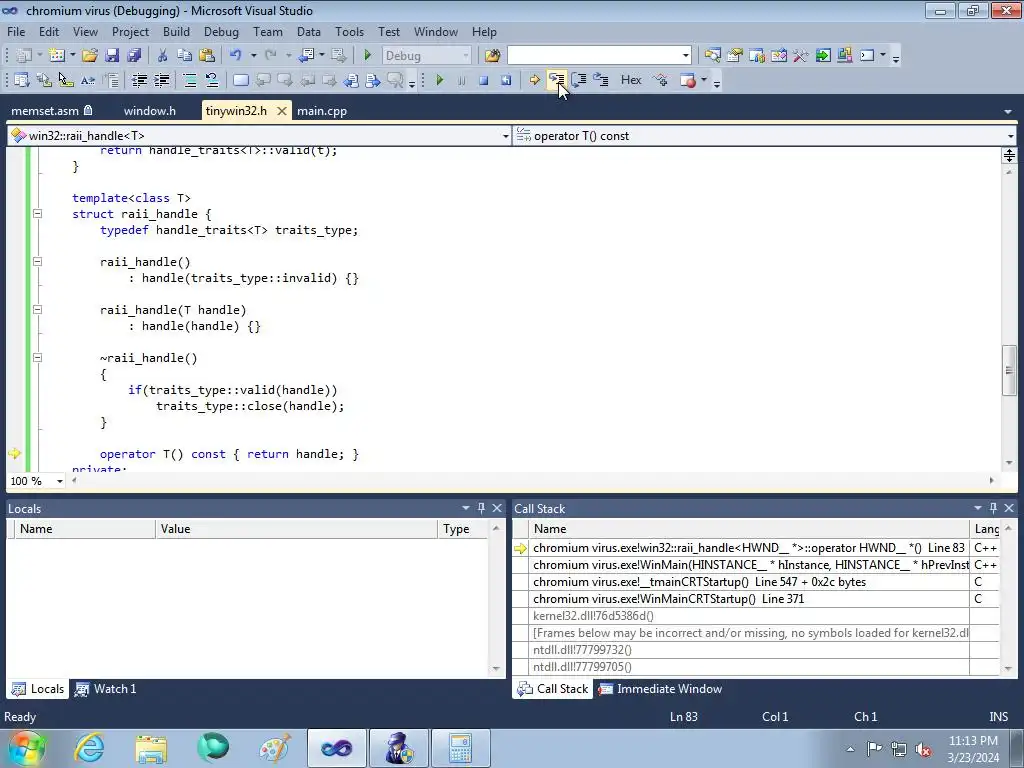Image resolution: width=1024 pixels, height=768 pixels.
Task: Restart the debugging session
Action: 505,80
